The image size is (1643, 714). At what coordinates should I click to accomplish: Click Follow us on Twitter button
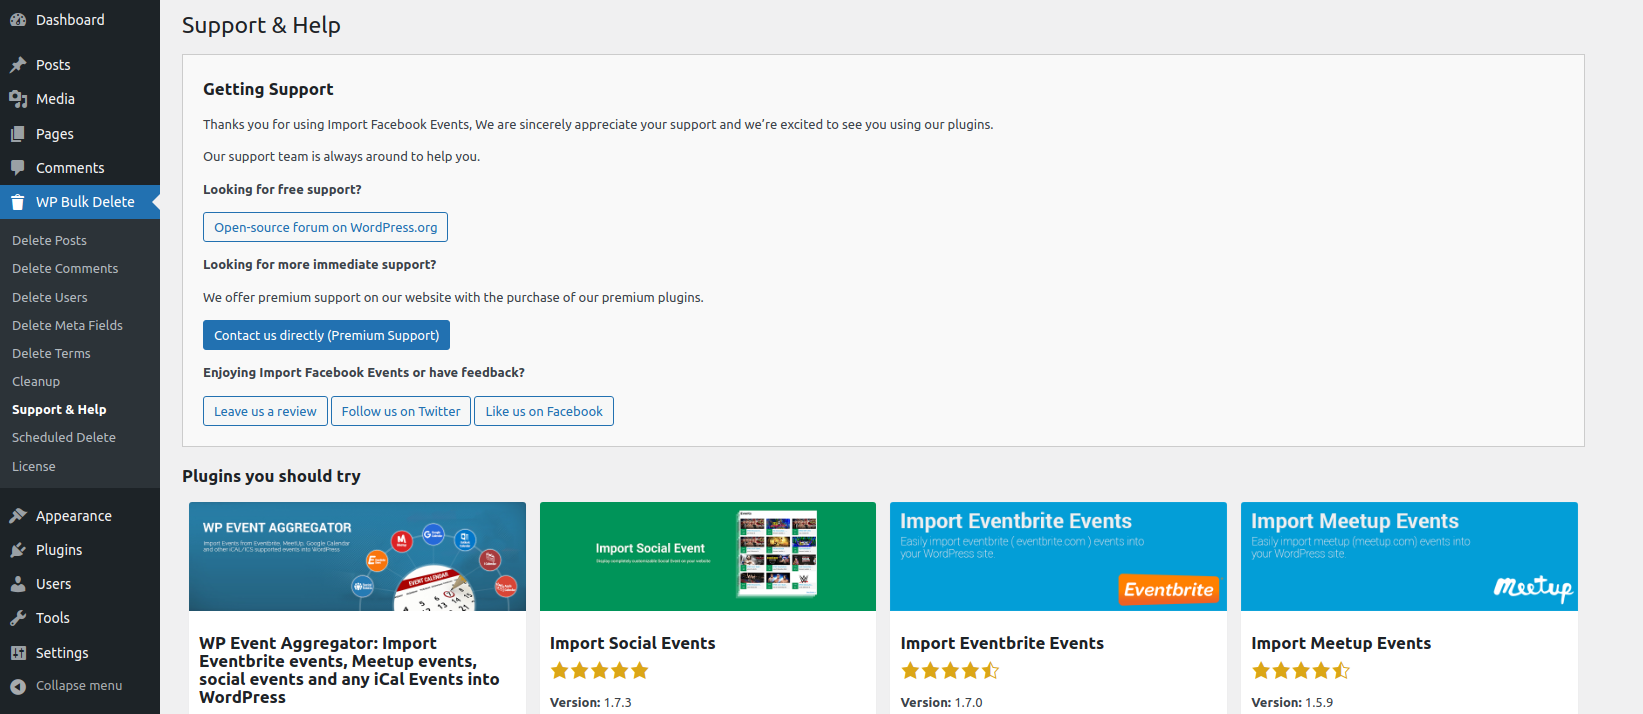(x=401, y=411)
